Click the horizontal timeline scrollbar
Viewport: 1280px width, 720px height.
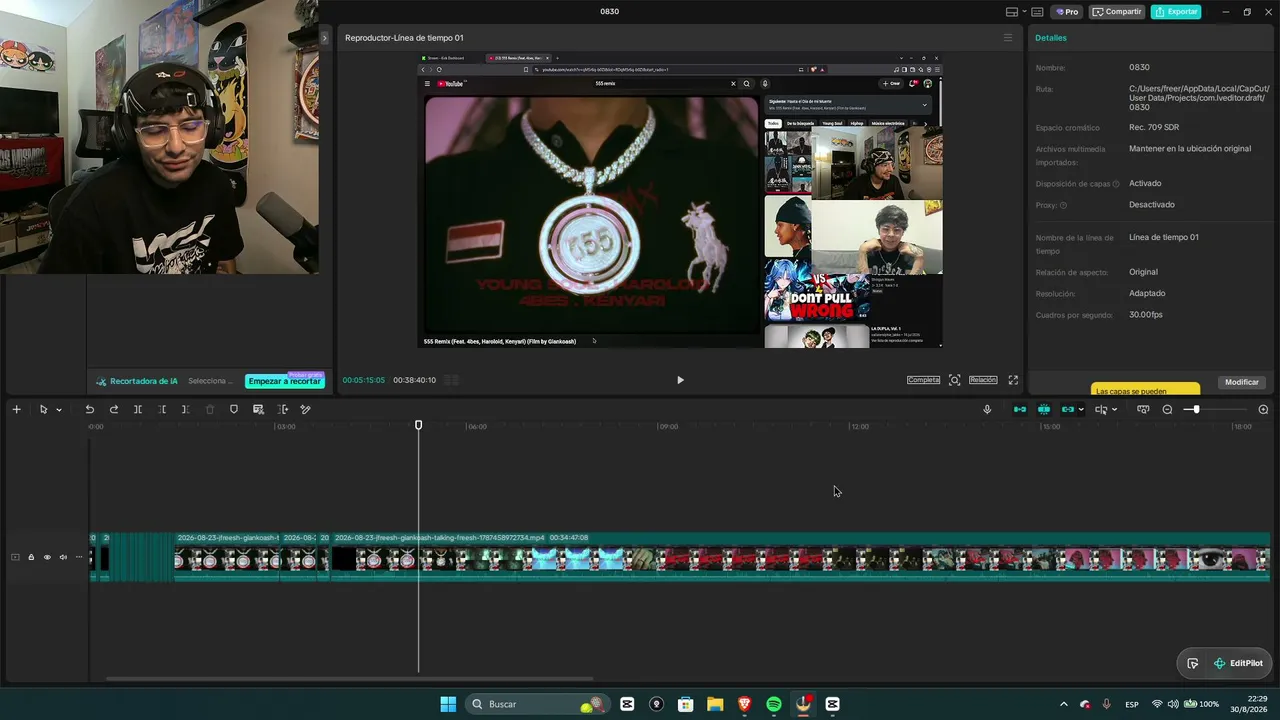click(x=350, y=679)
